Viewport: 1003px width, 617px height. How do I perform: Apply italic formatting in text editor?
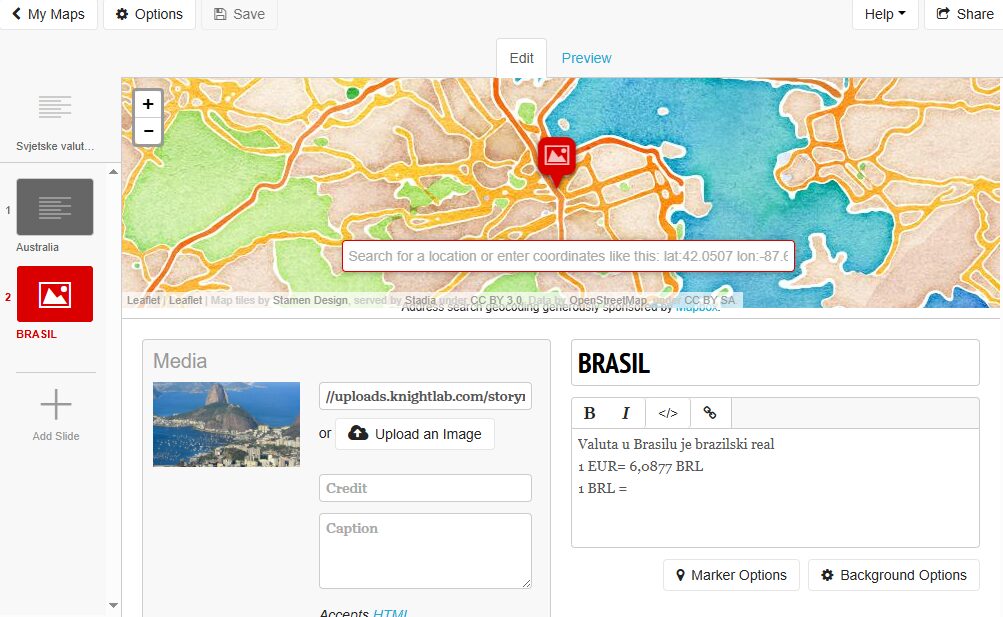pos(626,413)
